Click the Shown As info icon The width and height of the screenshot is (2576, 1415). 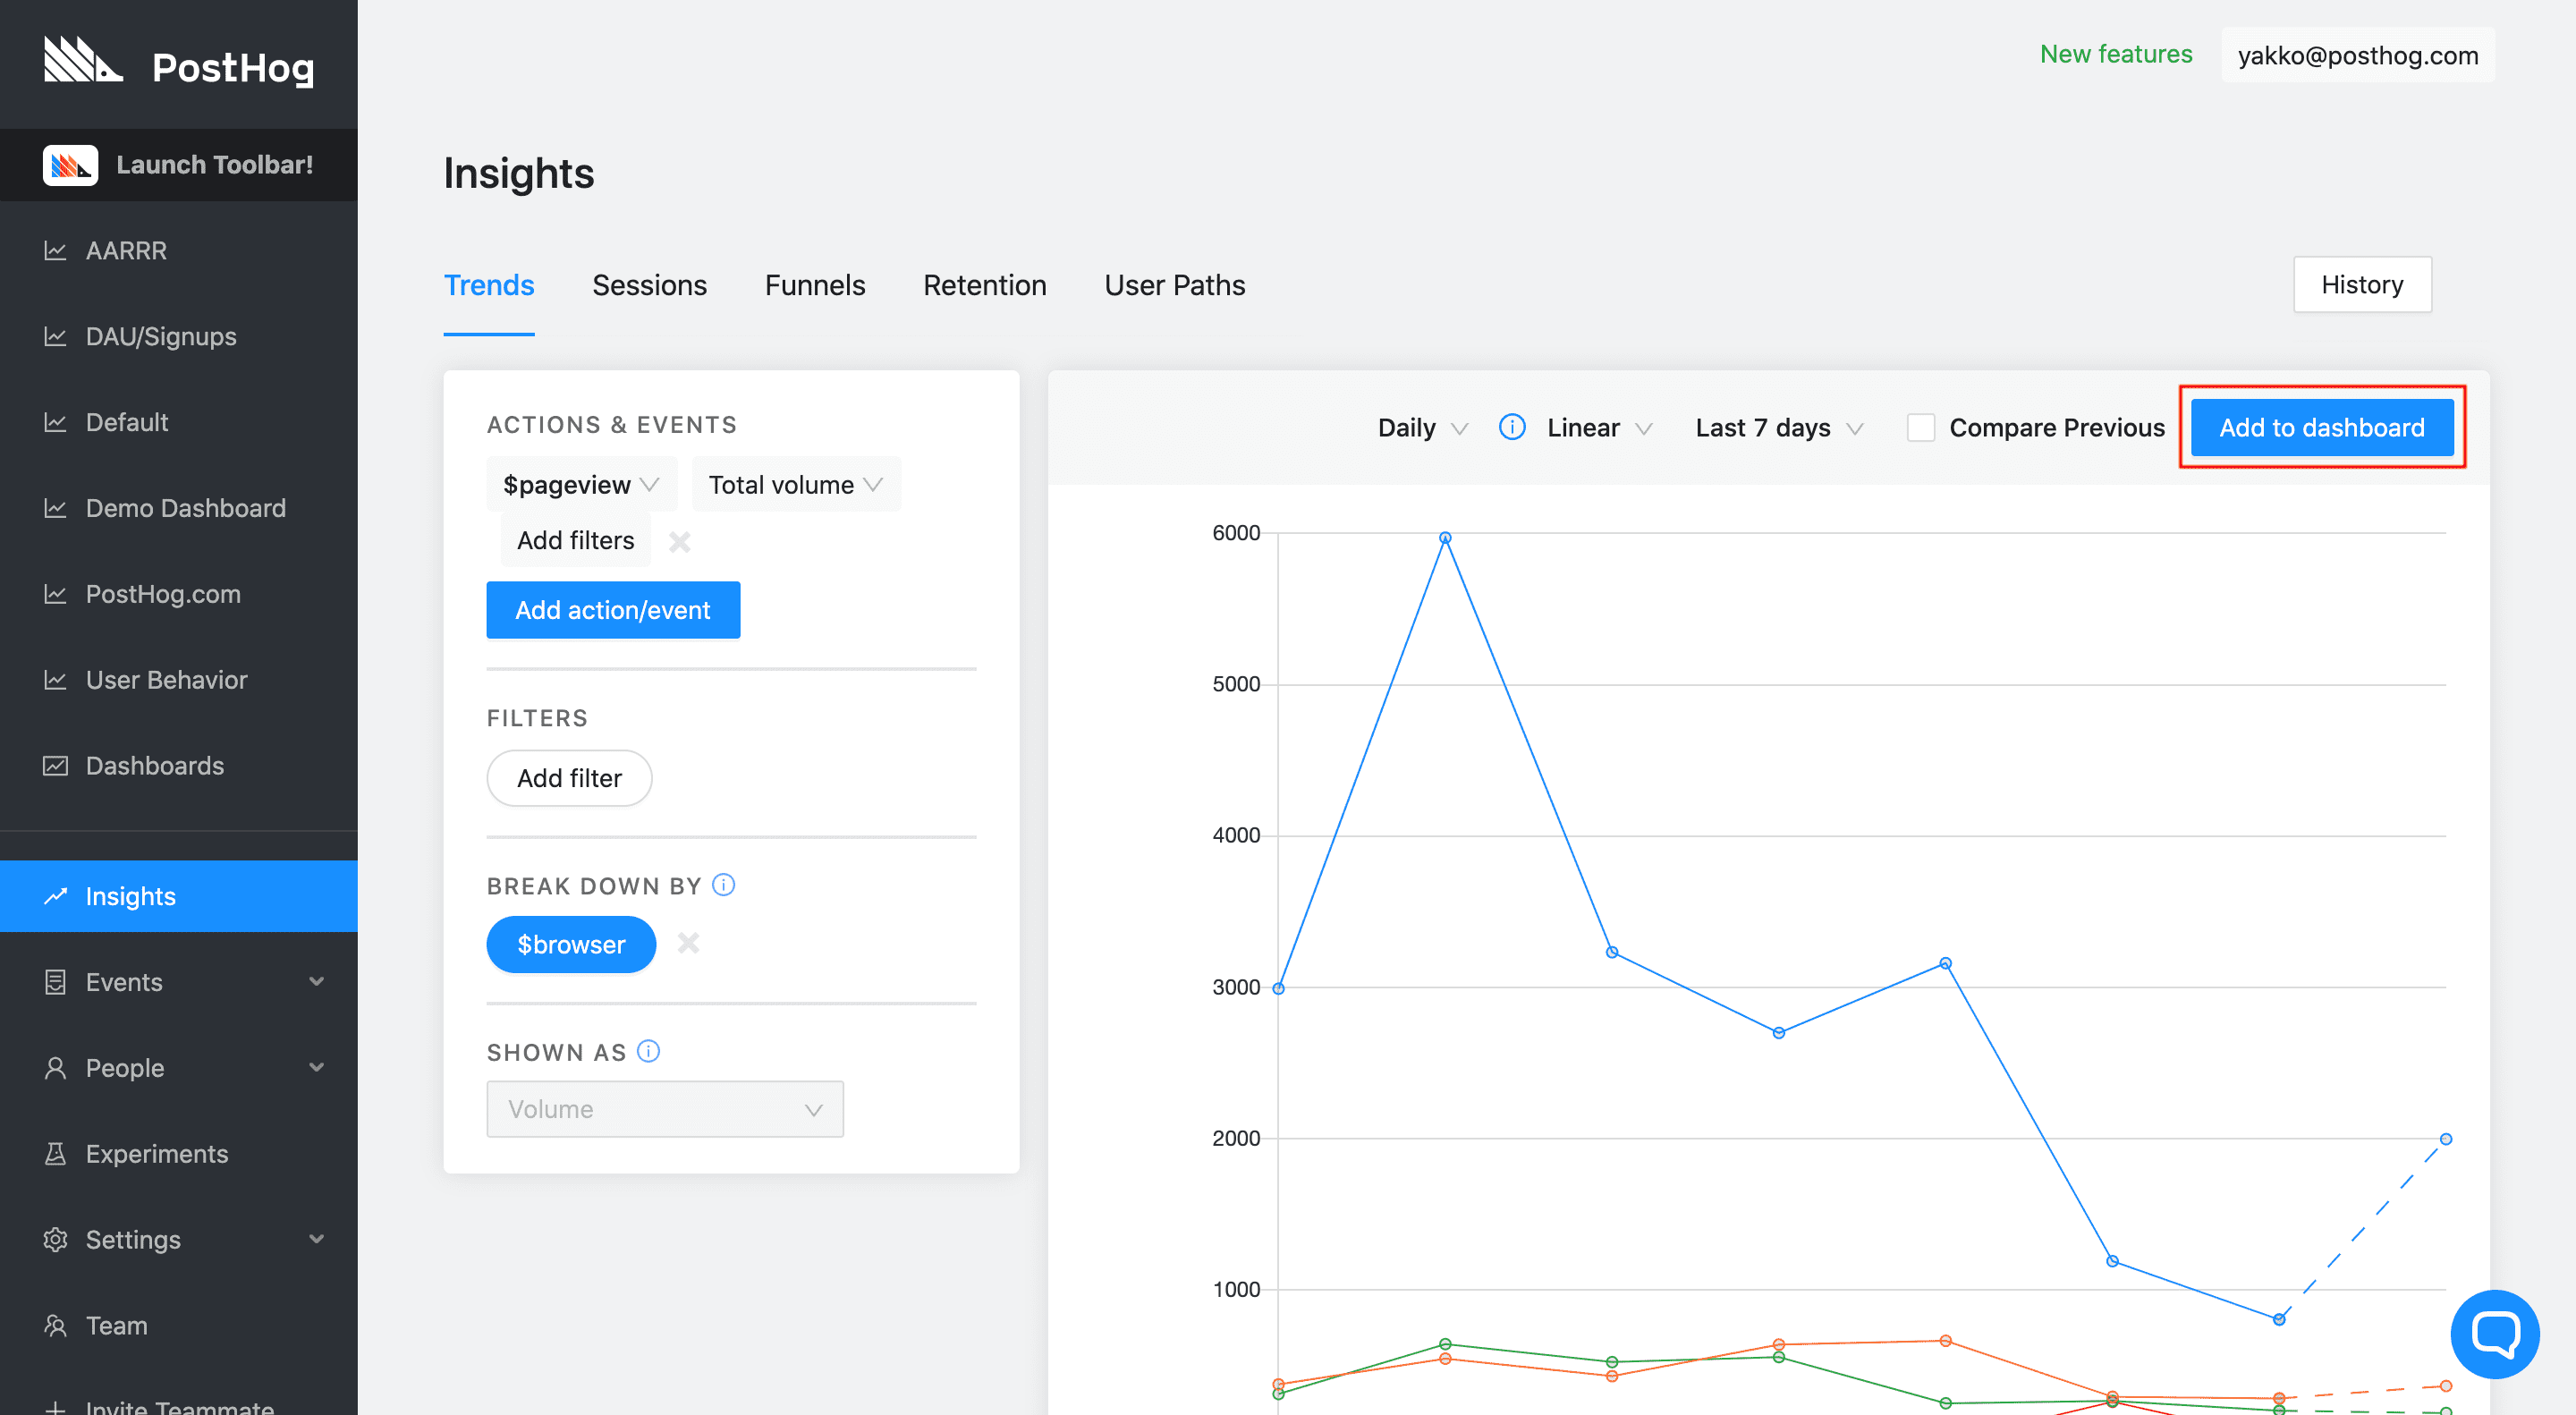click(x=648, y=1051)
